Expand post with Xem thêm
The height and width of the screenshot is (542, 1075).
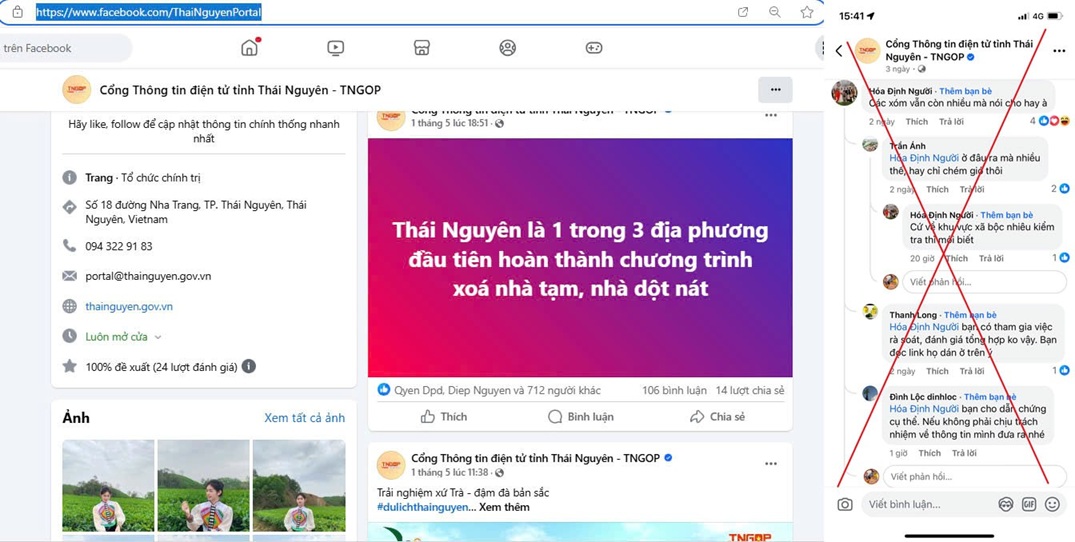(x=504, y=508)
